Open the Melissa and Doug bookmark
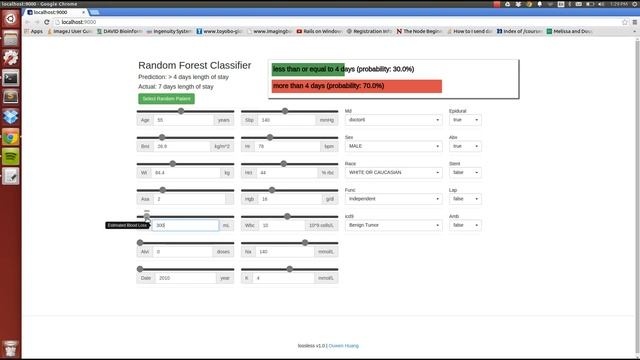 point(569,31)
